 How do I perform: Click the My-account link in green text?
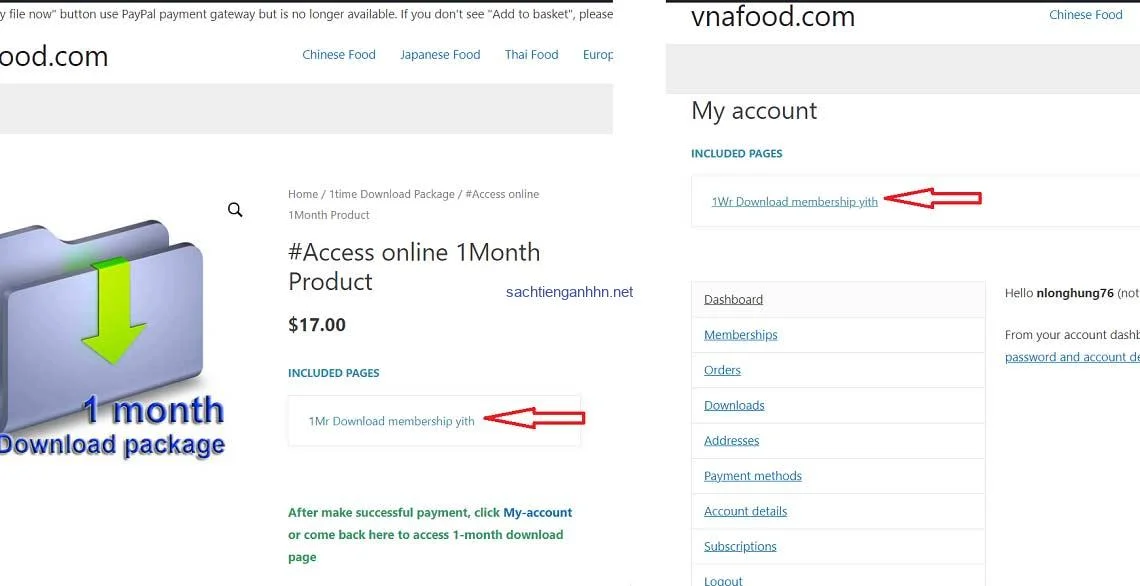[537, 513]
